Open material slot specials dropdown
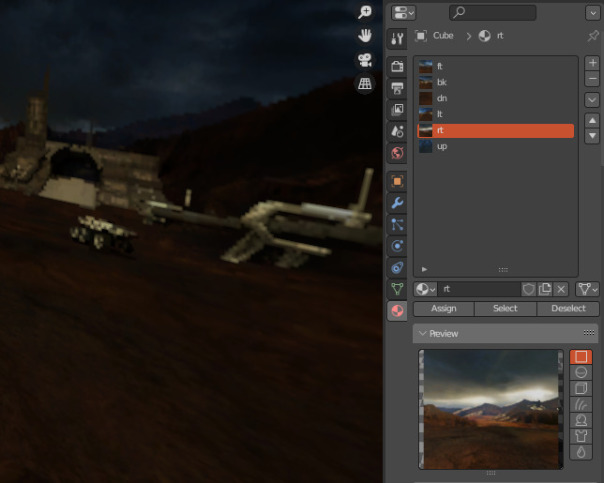Viewport: 604px width, 483px height. [592, 100]
